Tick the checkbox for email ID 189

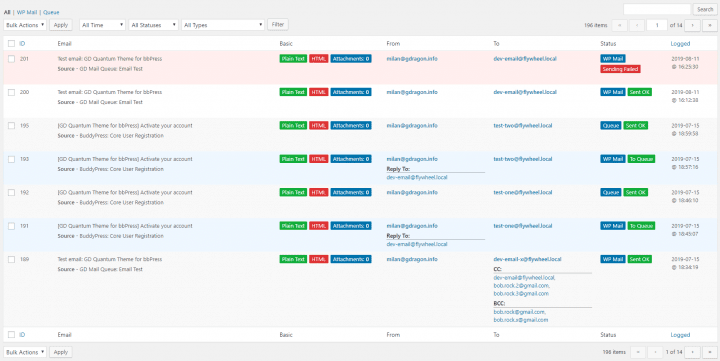click(x=11, y=259)
